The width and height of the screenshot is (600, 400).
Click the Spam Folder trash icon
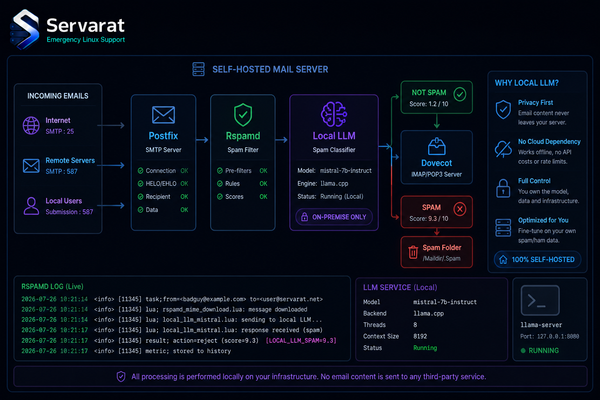(413, 252)
